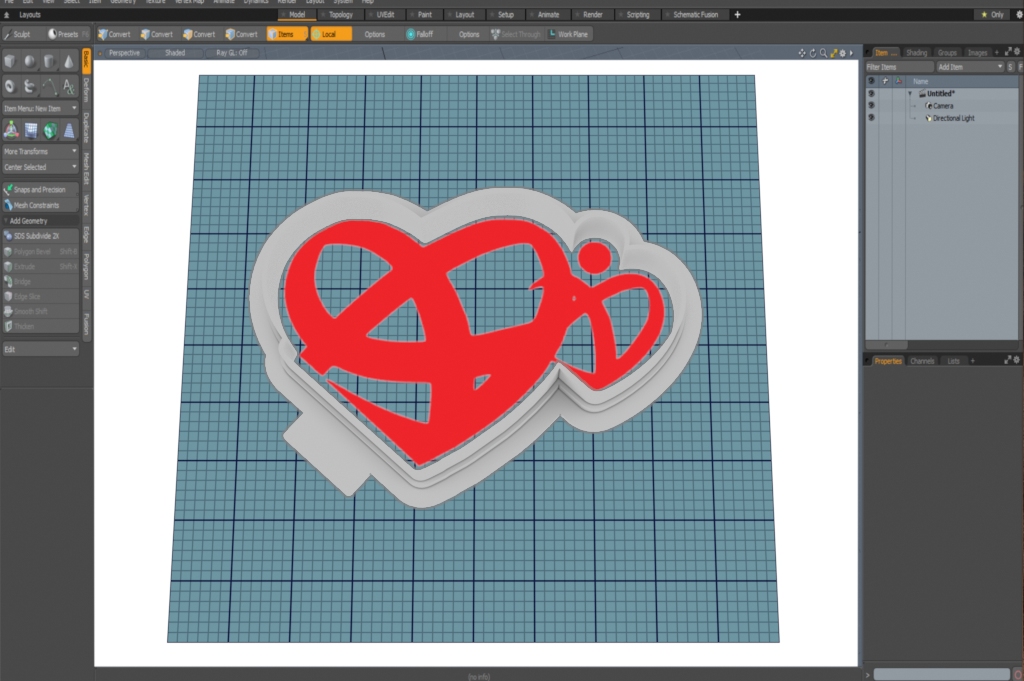Expand the More Transforms dropdown
Screen dimensions: 1024x681
click(40, 151)
